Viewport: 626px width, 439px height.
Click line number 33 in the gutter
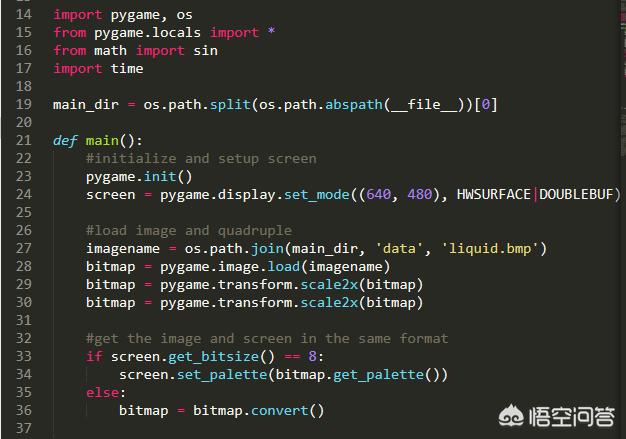point(25,356)
